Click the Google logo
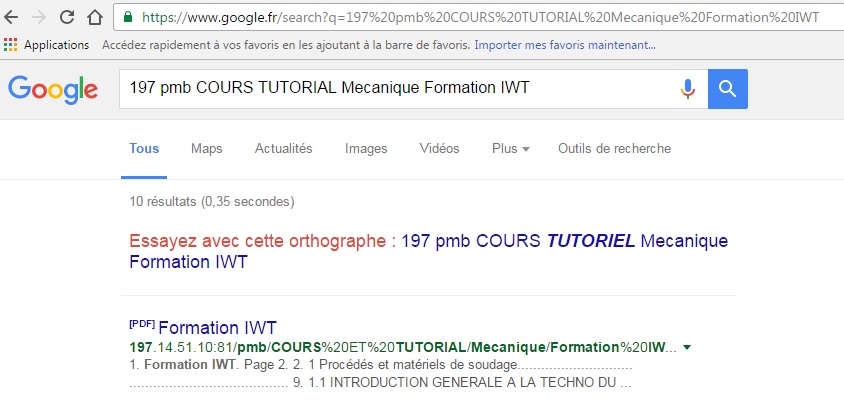 coord(53,89)
